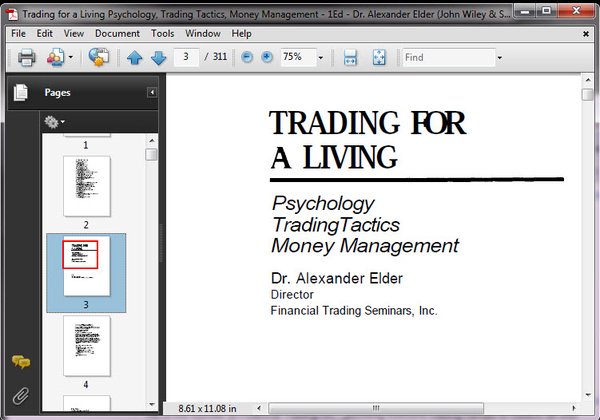
Task: Select page 2 thumbnail
Action: click(x=87, y=186)
